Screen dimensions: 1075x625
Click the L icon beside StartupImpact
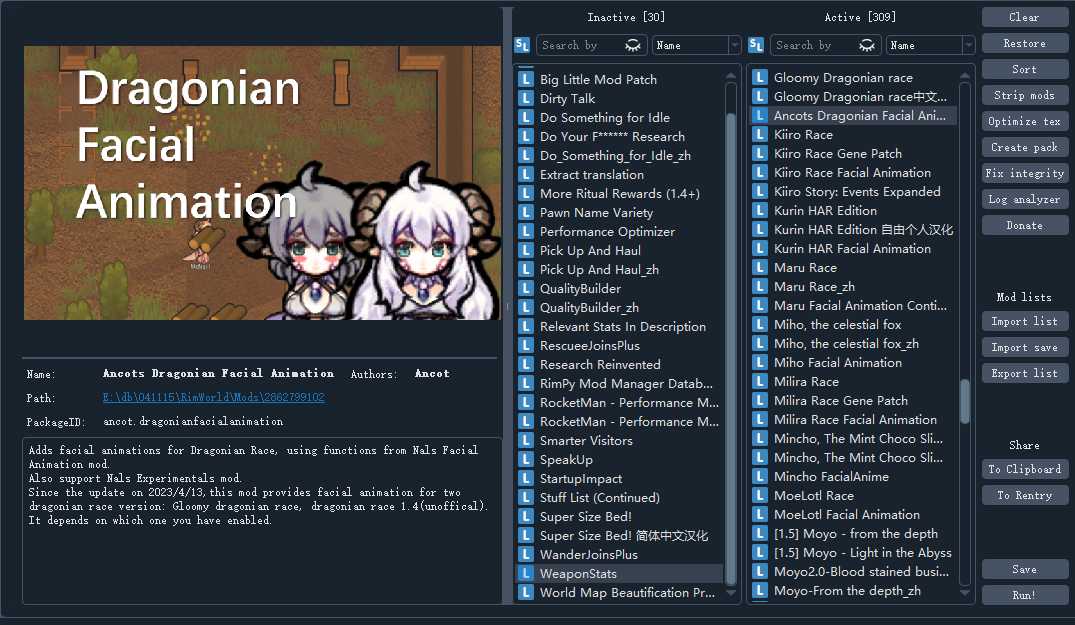526,478
